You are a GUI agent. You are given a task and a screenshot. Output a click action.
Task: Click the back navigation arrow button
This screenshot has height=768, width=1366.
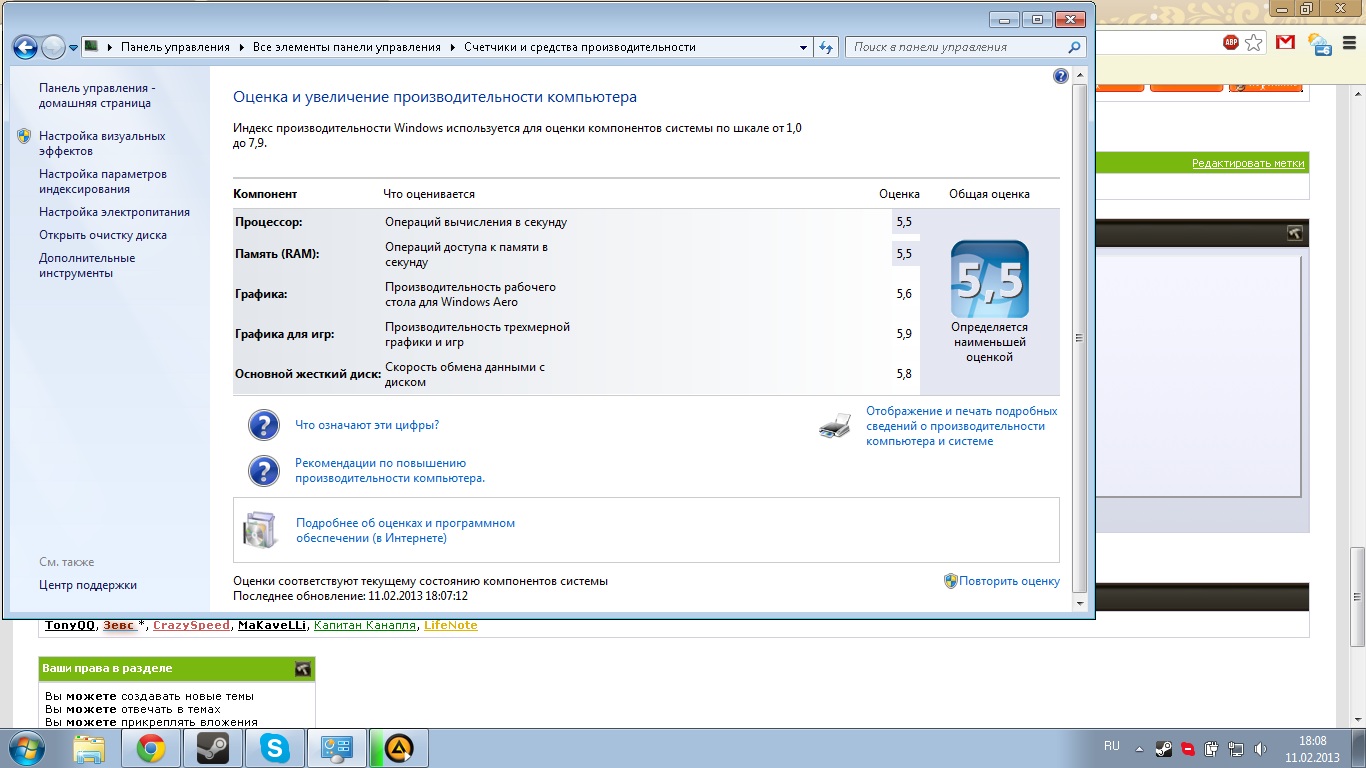pos(25,47)
